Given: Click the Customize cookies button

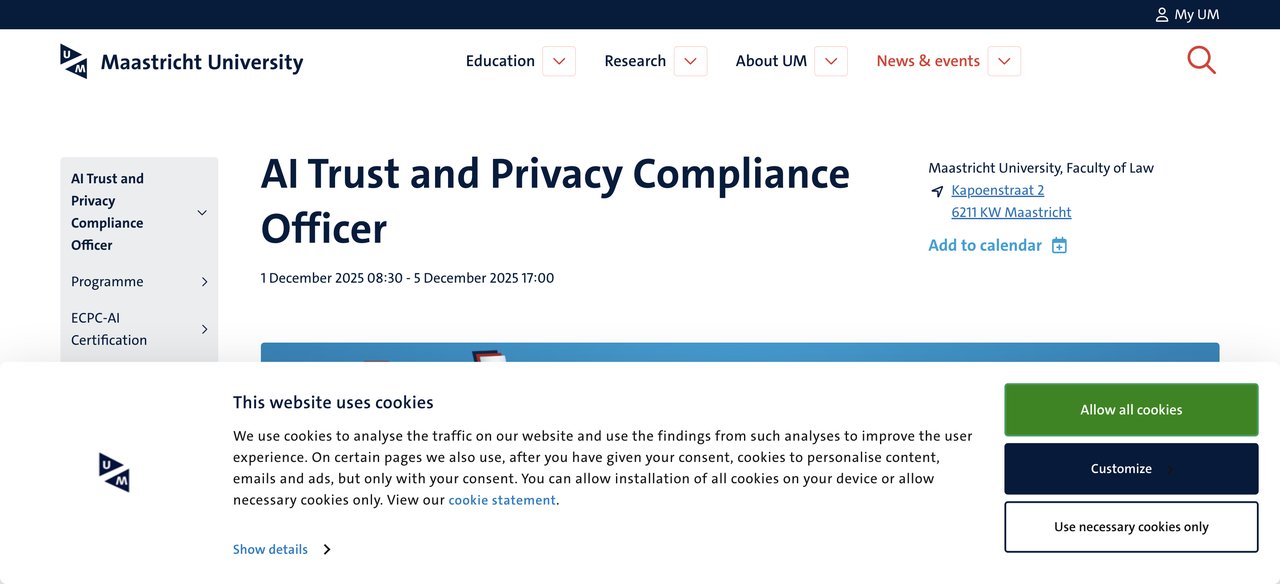Looking at the screenshot, I should pos(1131,468).
